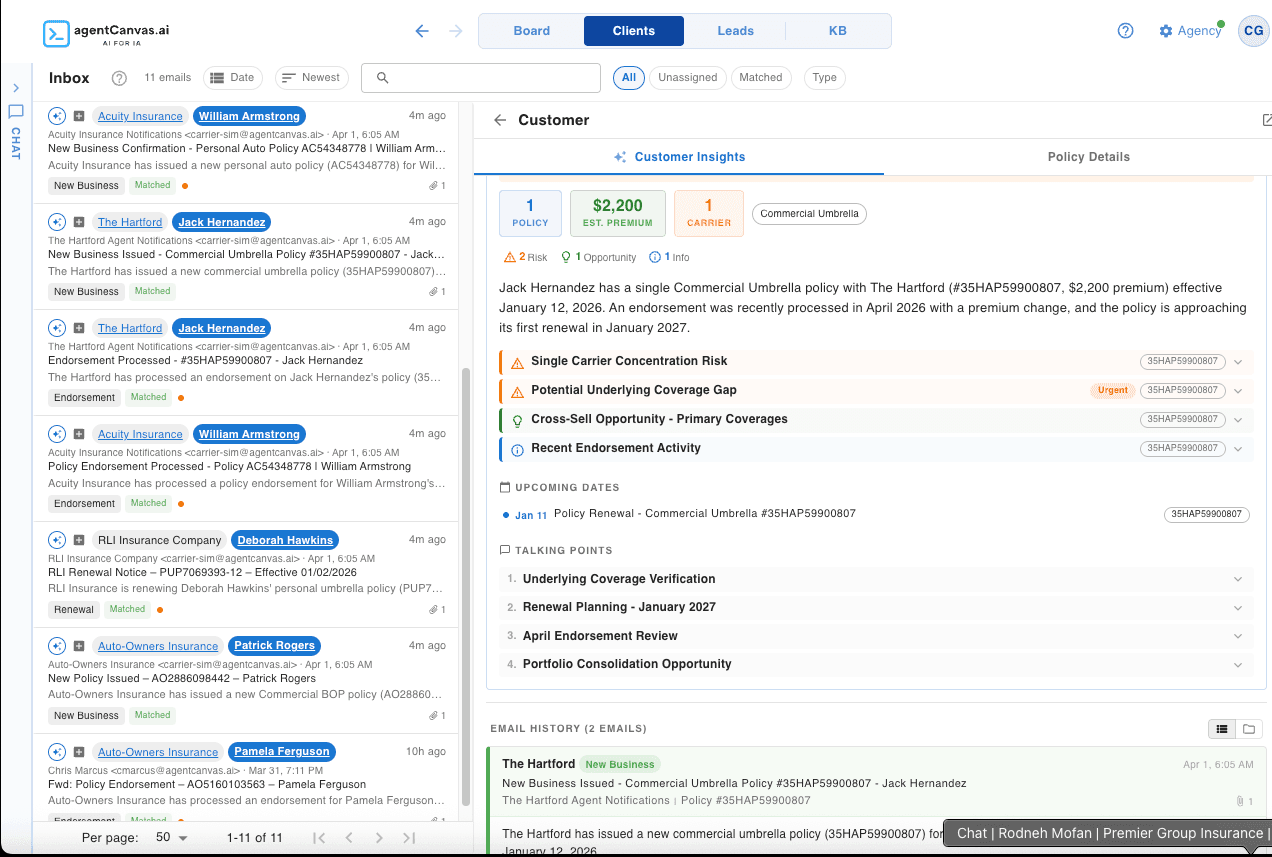Expand Portfolio Consolidation Opportunity talking point

click(875, 664)
